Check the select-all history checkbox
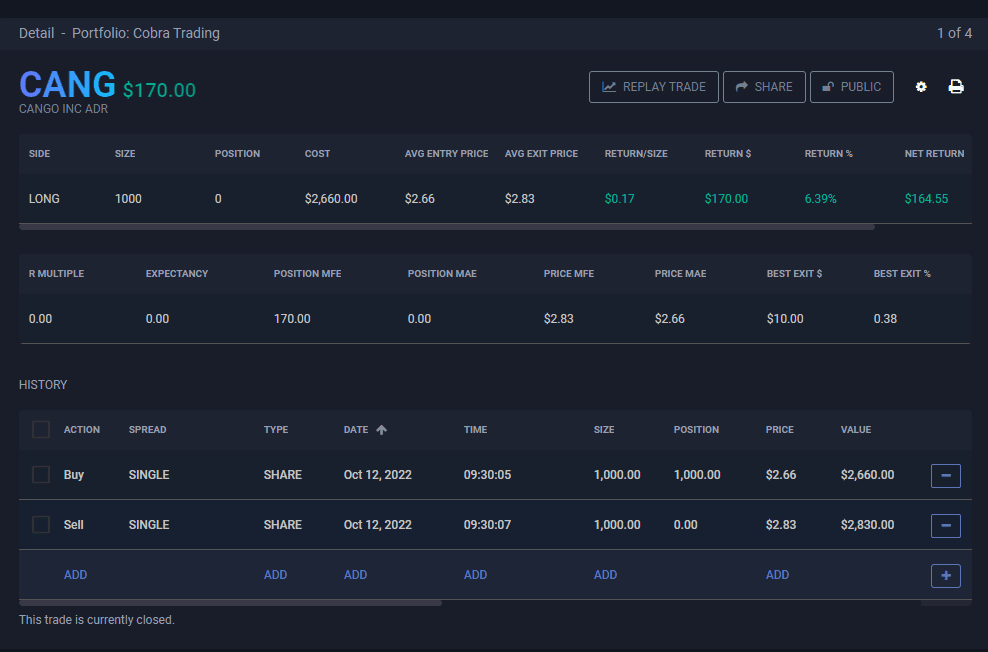 [41, 430]
